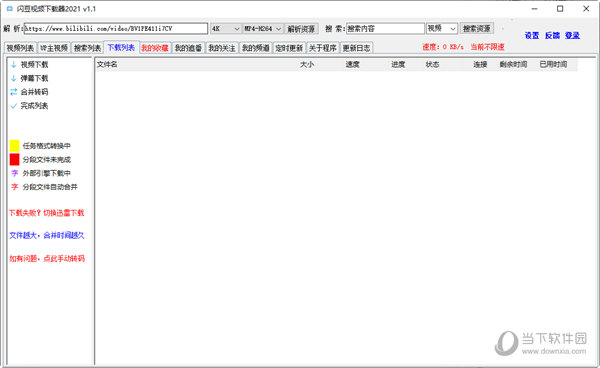Click 下载失败？切换迅雷下载 link
600x368 pixels.
point(47,213)
